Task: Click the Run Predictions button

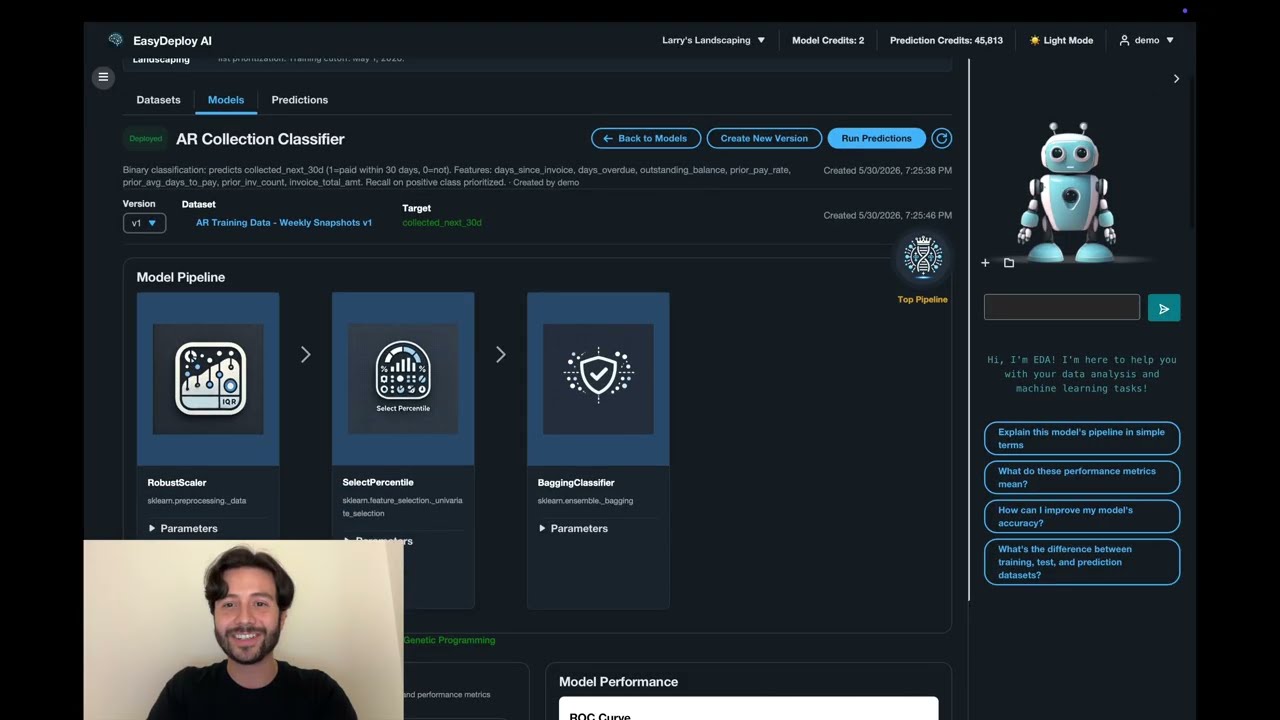Action: point(876,138)
